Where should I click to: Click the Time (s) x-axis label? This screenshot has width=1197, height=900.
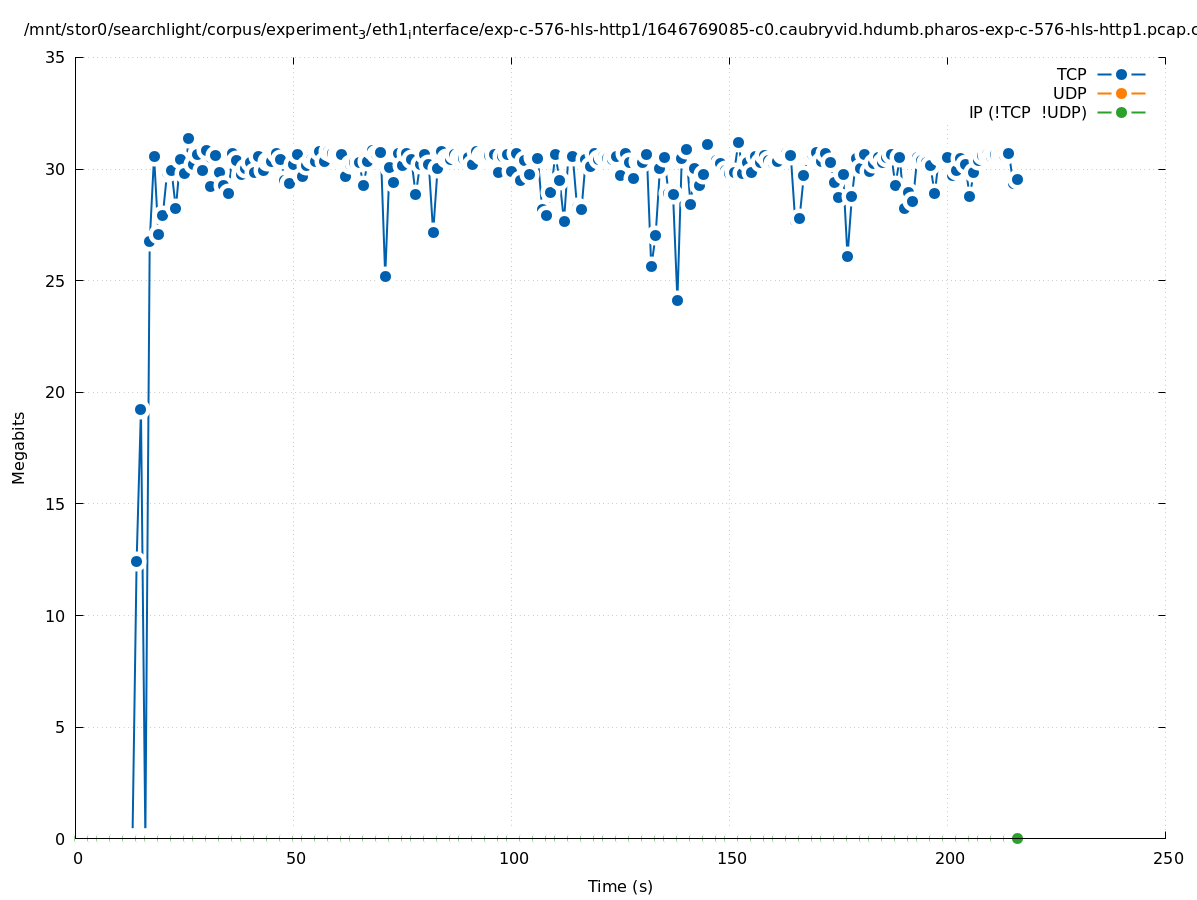tap(620, 886)
